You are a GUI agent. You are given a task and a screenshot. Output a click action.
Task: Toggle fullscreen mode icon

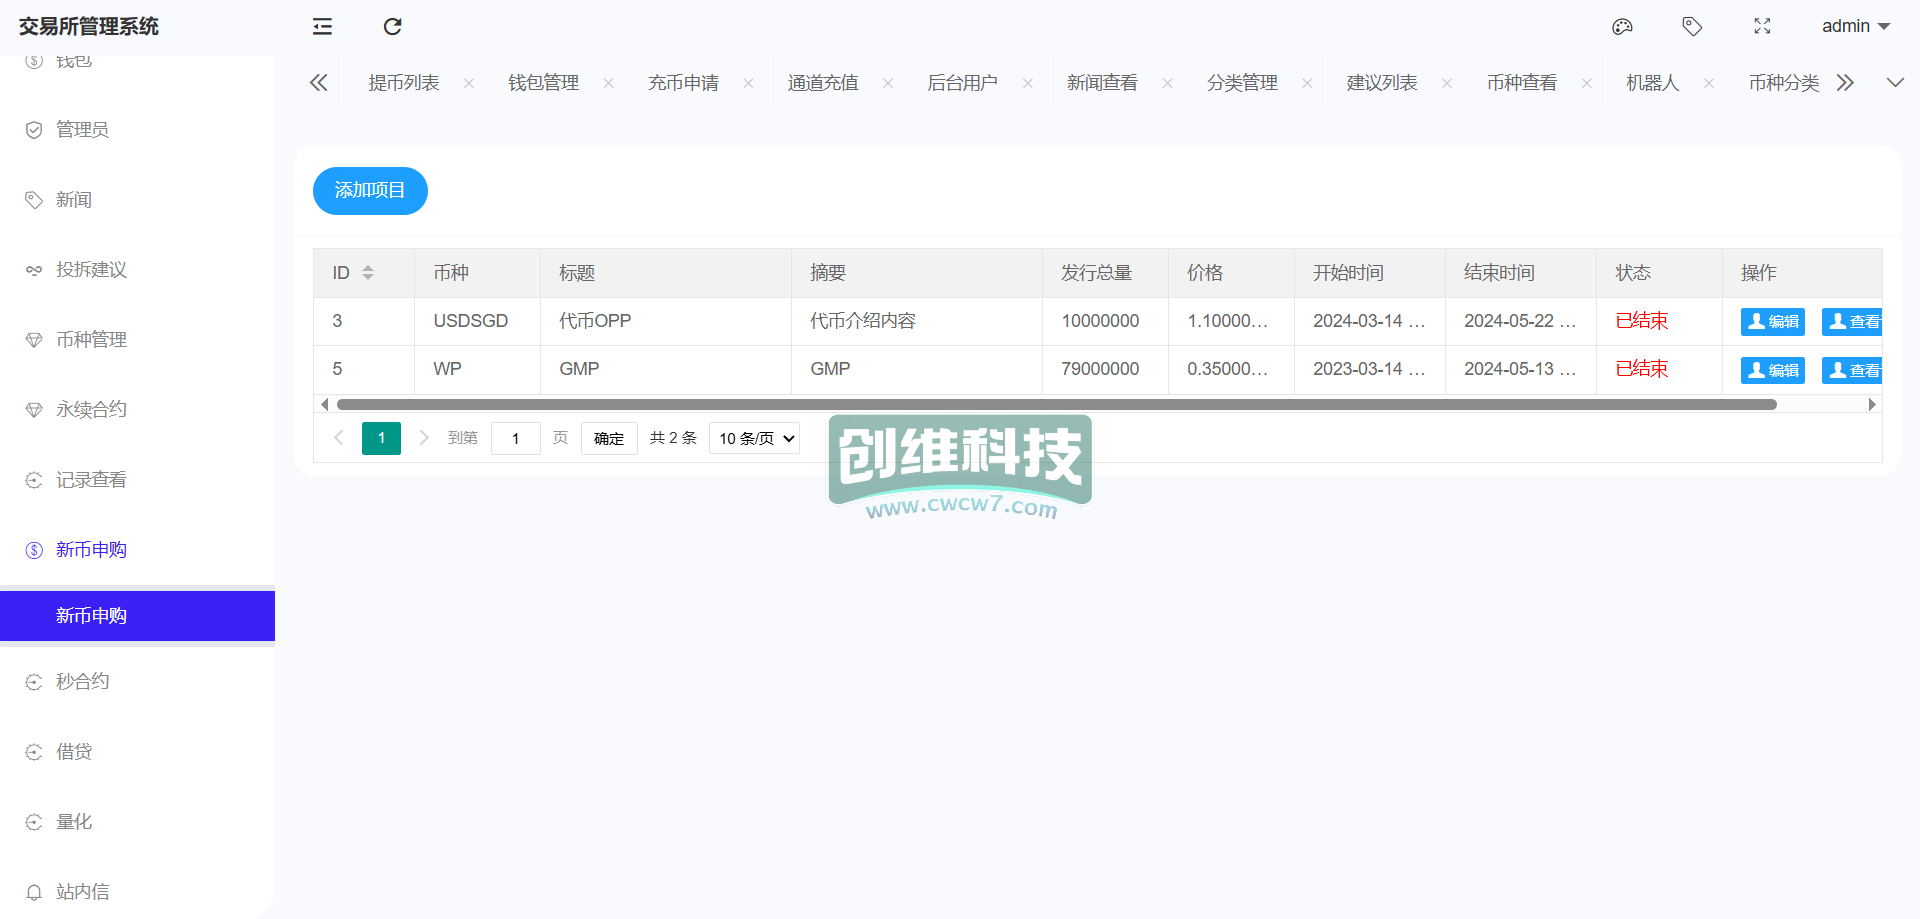point(1762,27)
